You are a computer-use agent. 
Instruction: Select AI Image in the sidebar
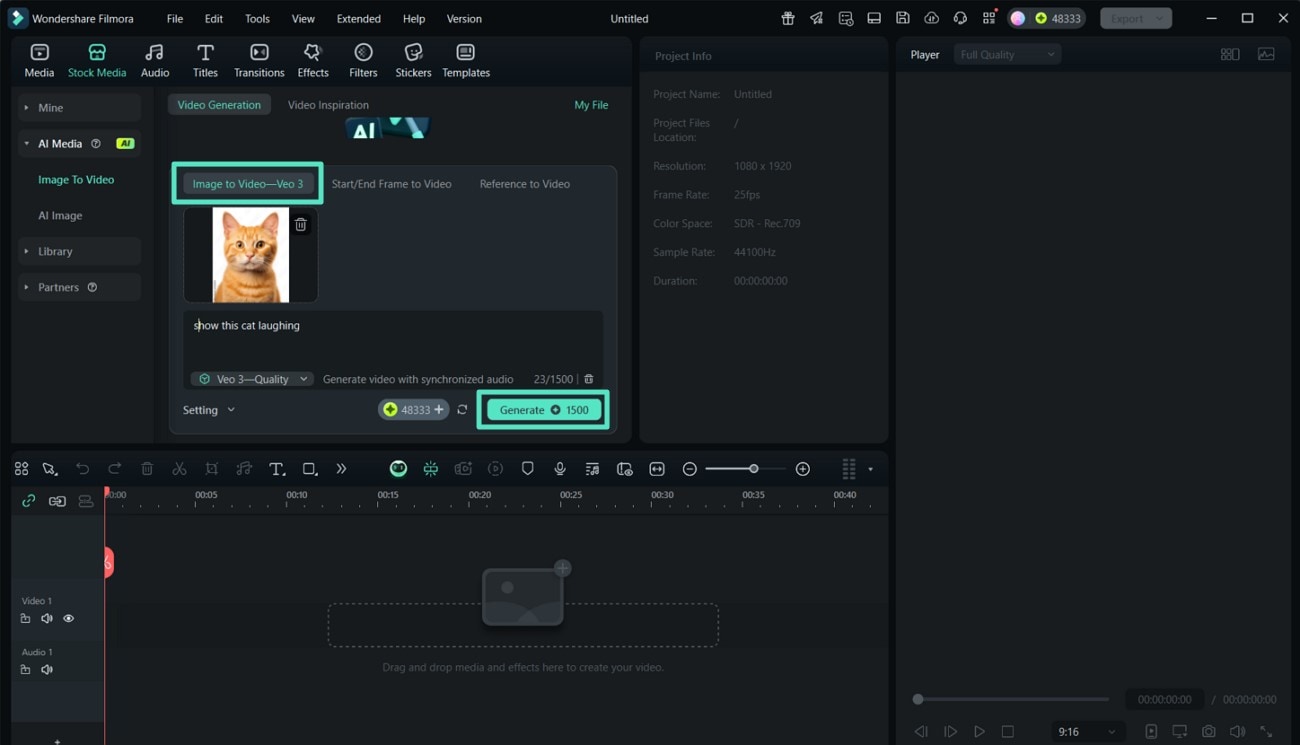click(x=60, y=215)
